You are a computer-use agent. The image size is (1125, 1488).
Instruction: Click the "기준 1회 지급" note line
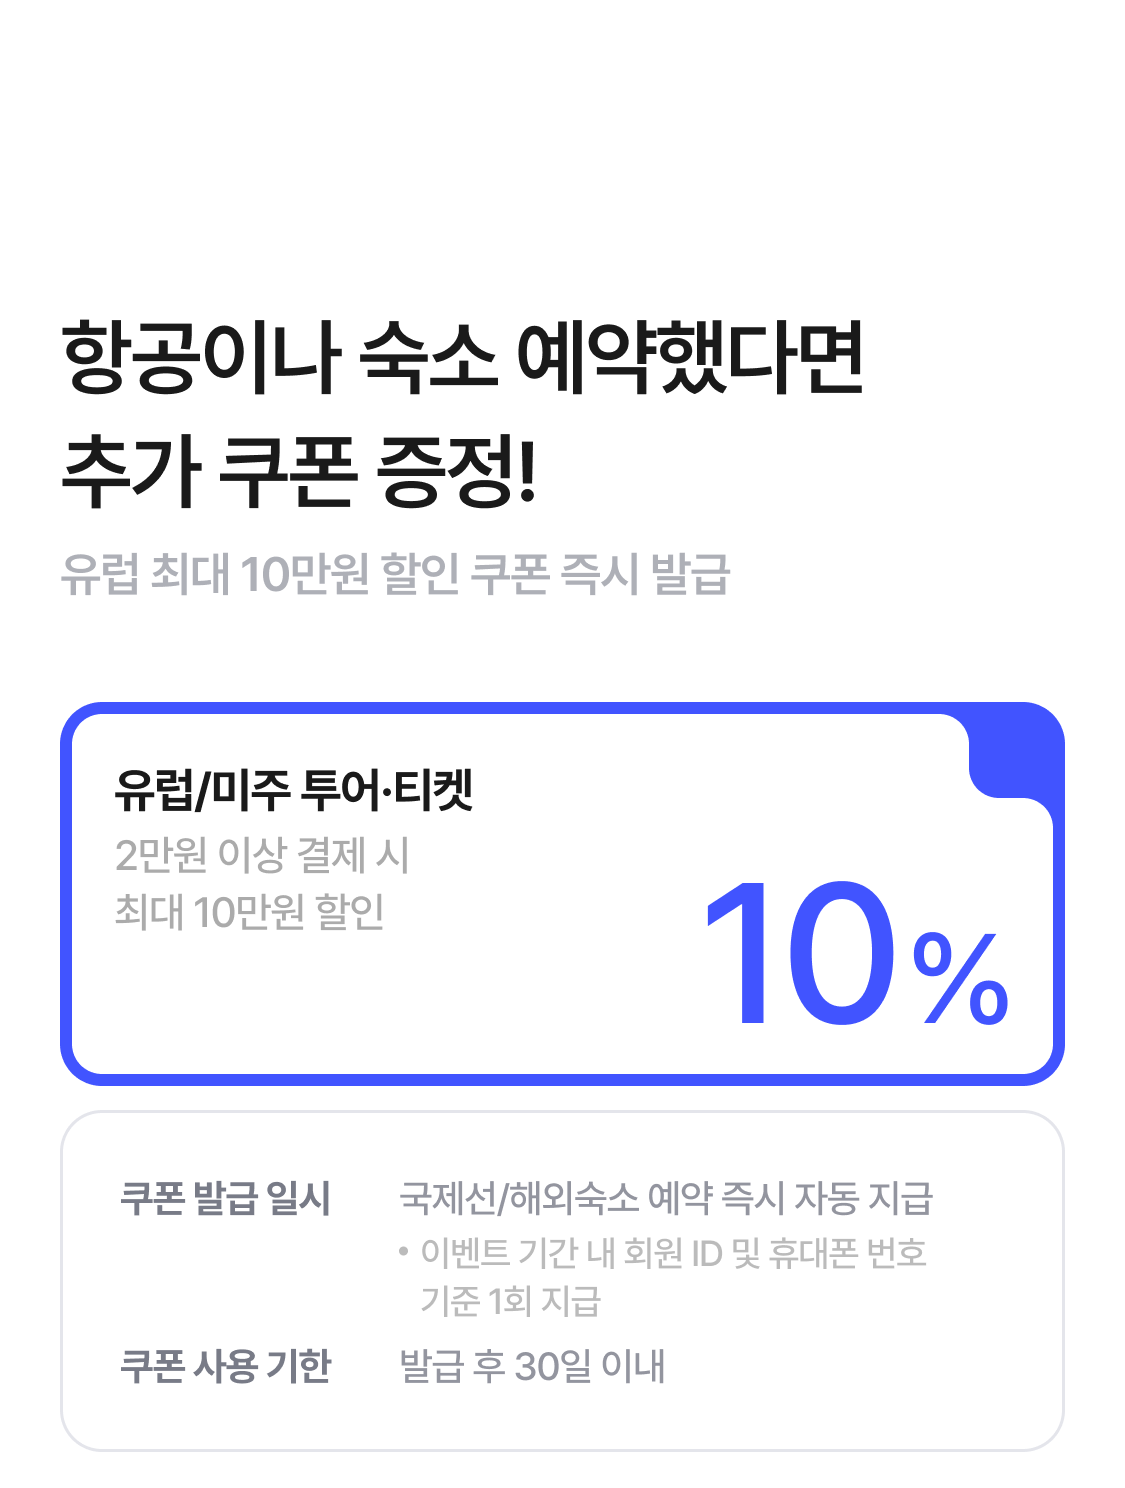click(x=510, y=1300)
